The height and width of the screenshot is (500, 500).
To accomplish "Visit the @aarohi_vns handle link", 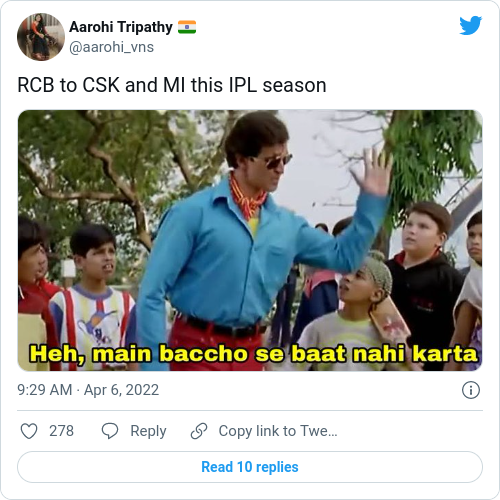I will pyautogui.click(x=111, y=47).
